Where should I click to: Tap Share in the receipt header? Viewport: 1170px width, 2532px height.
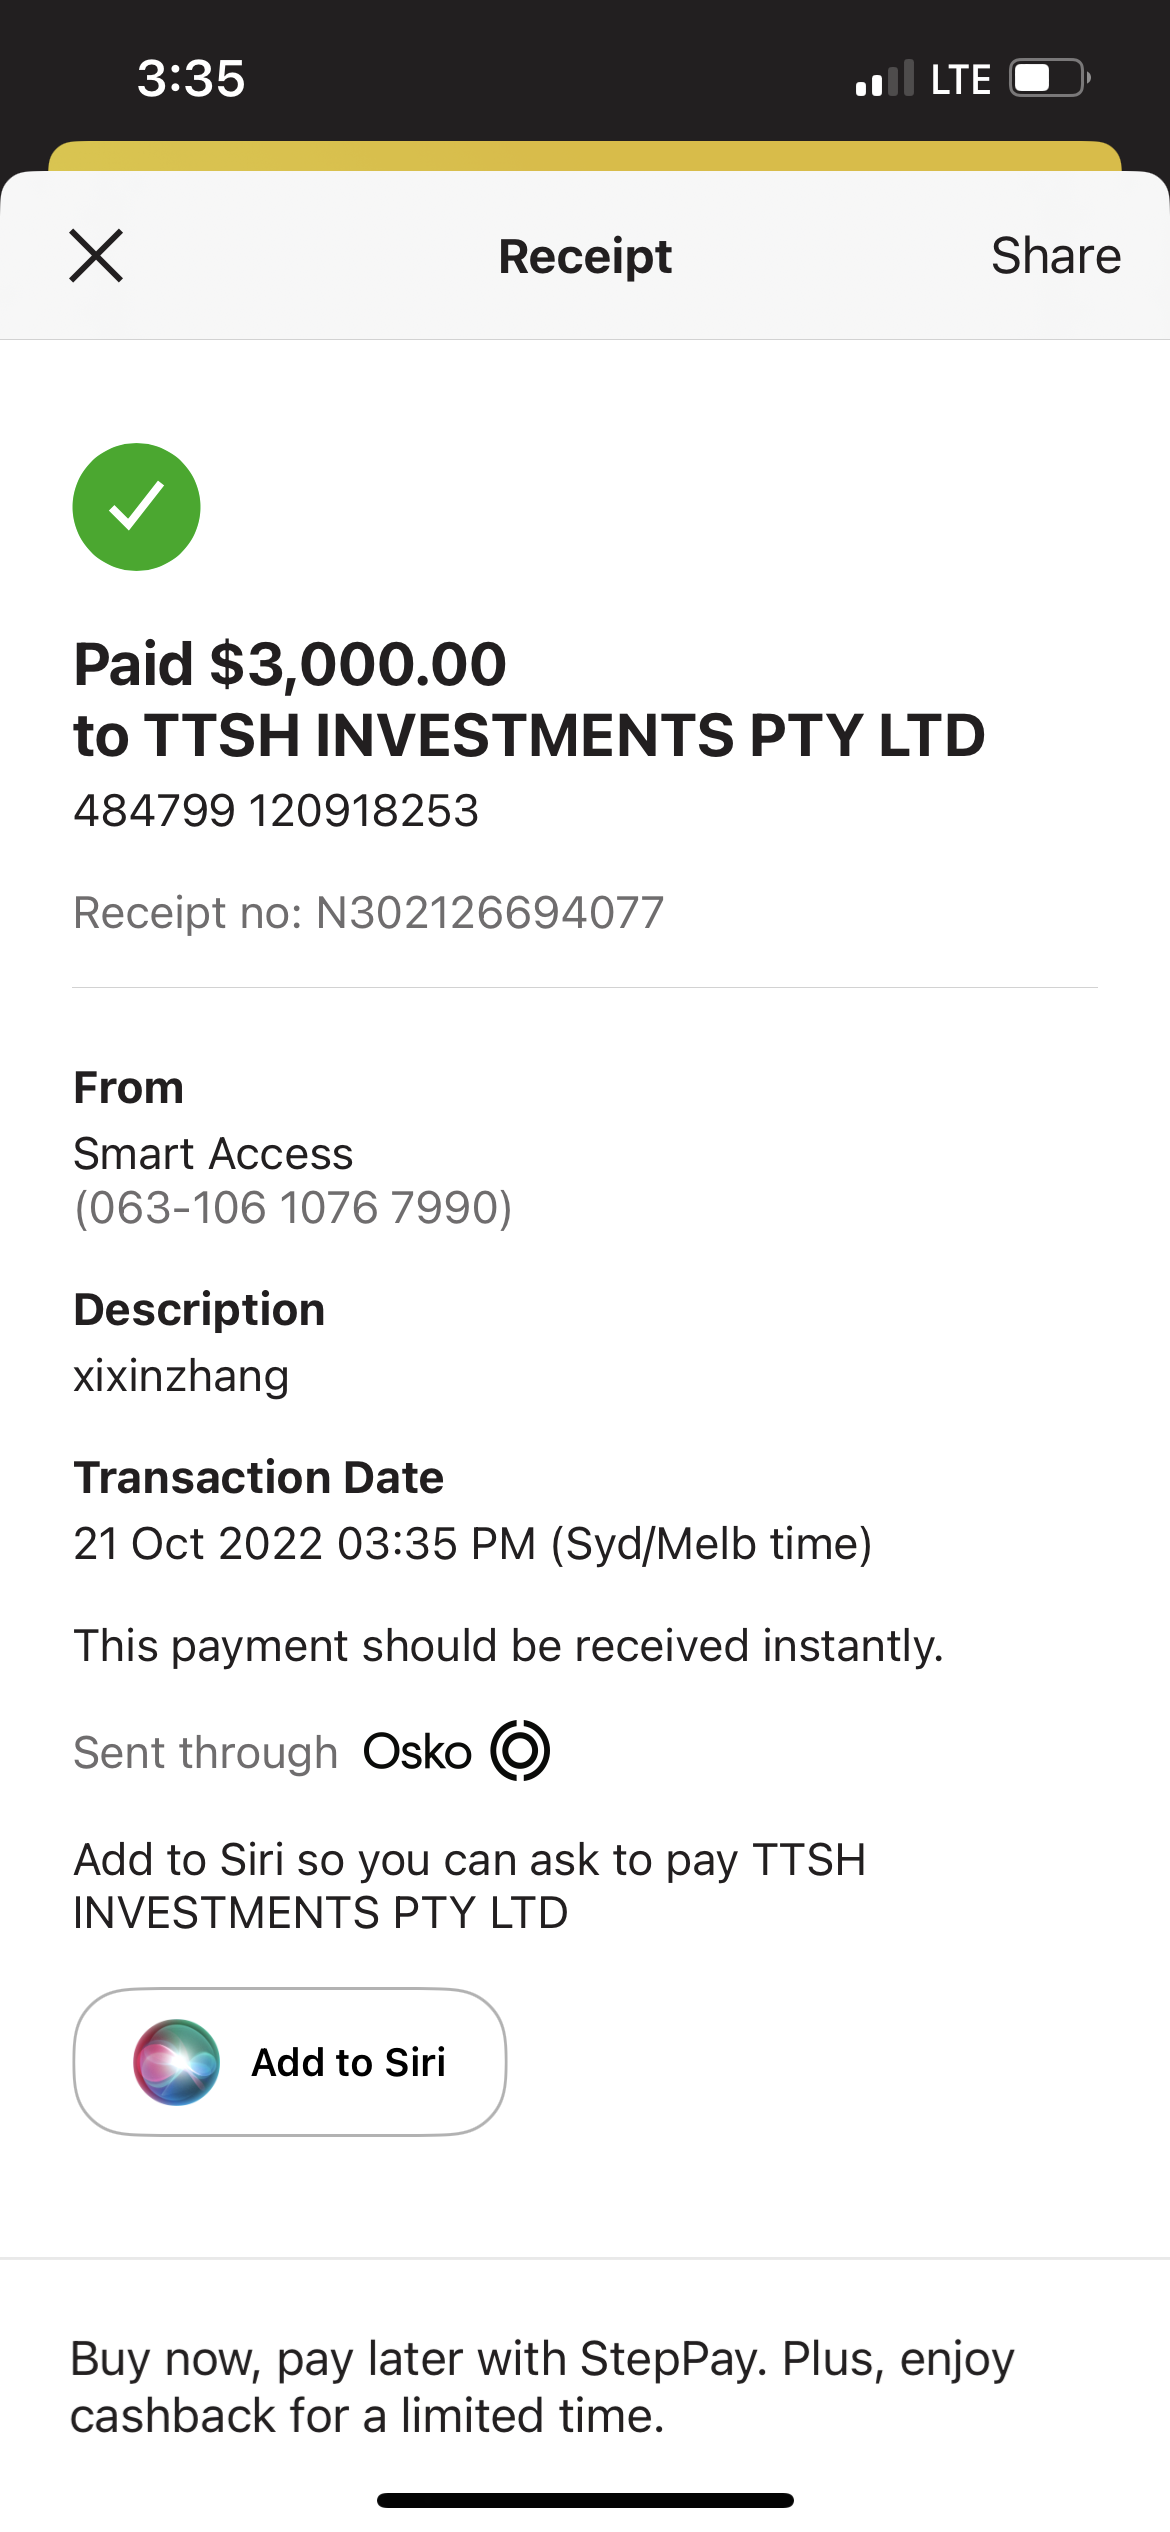coord(1056,256)
